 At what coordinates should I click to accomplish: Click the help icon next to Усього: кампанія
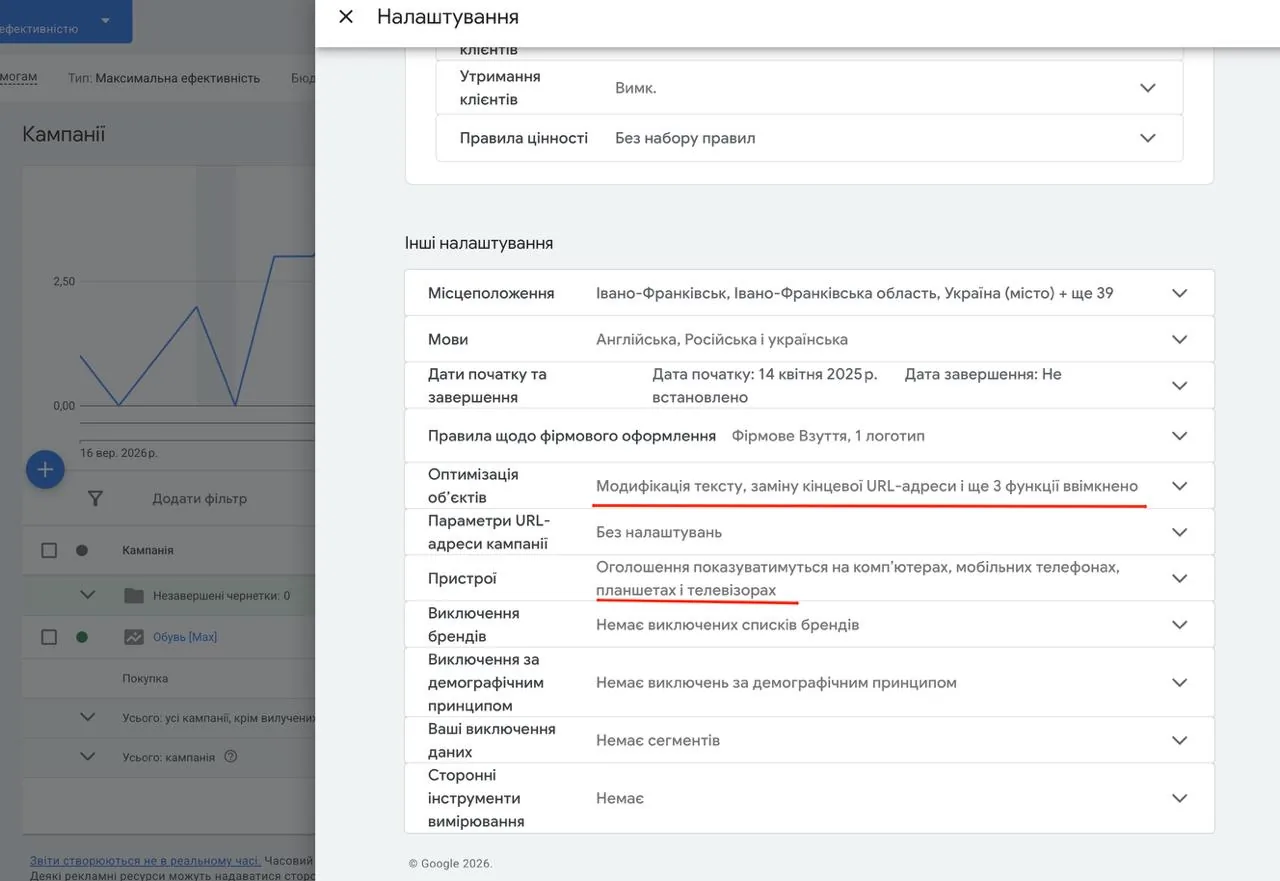[x=231, y=757]
